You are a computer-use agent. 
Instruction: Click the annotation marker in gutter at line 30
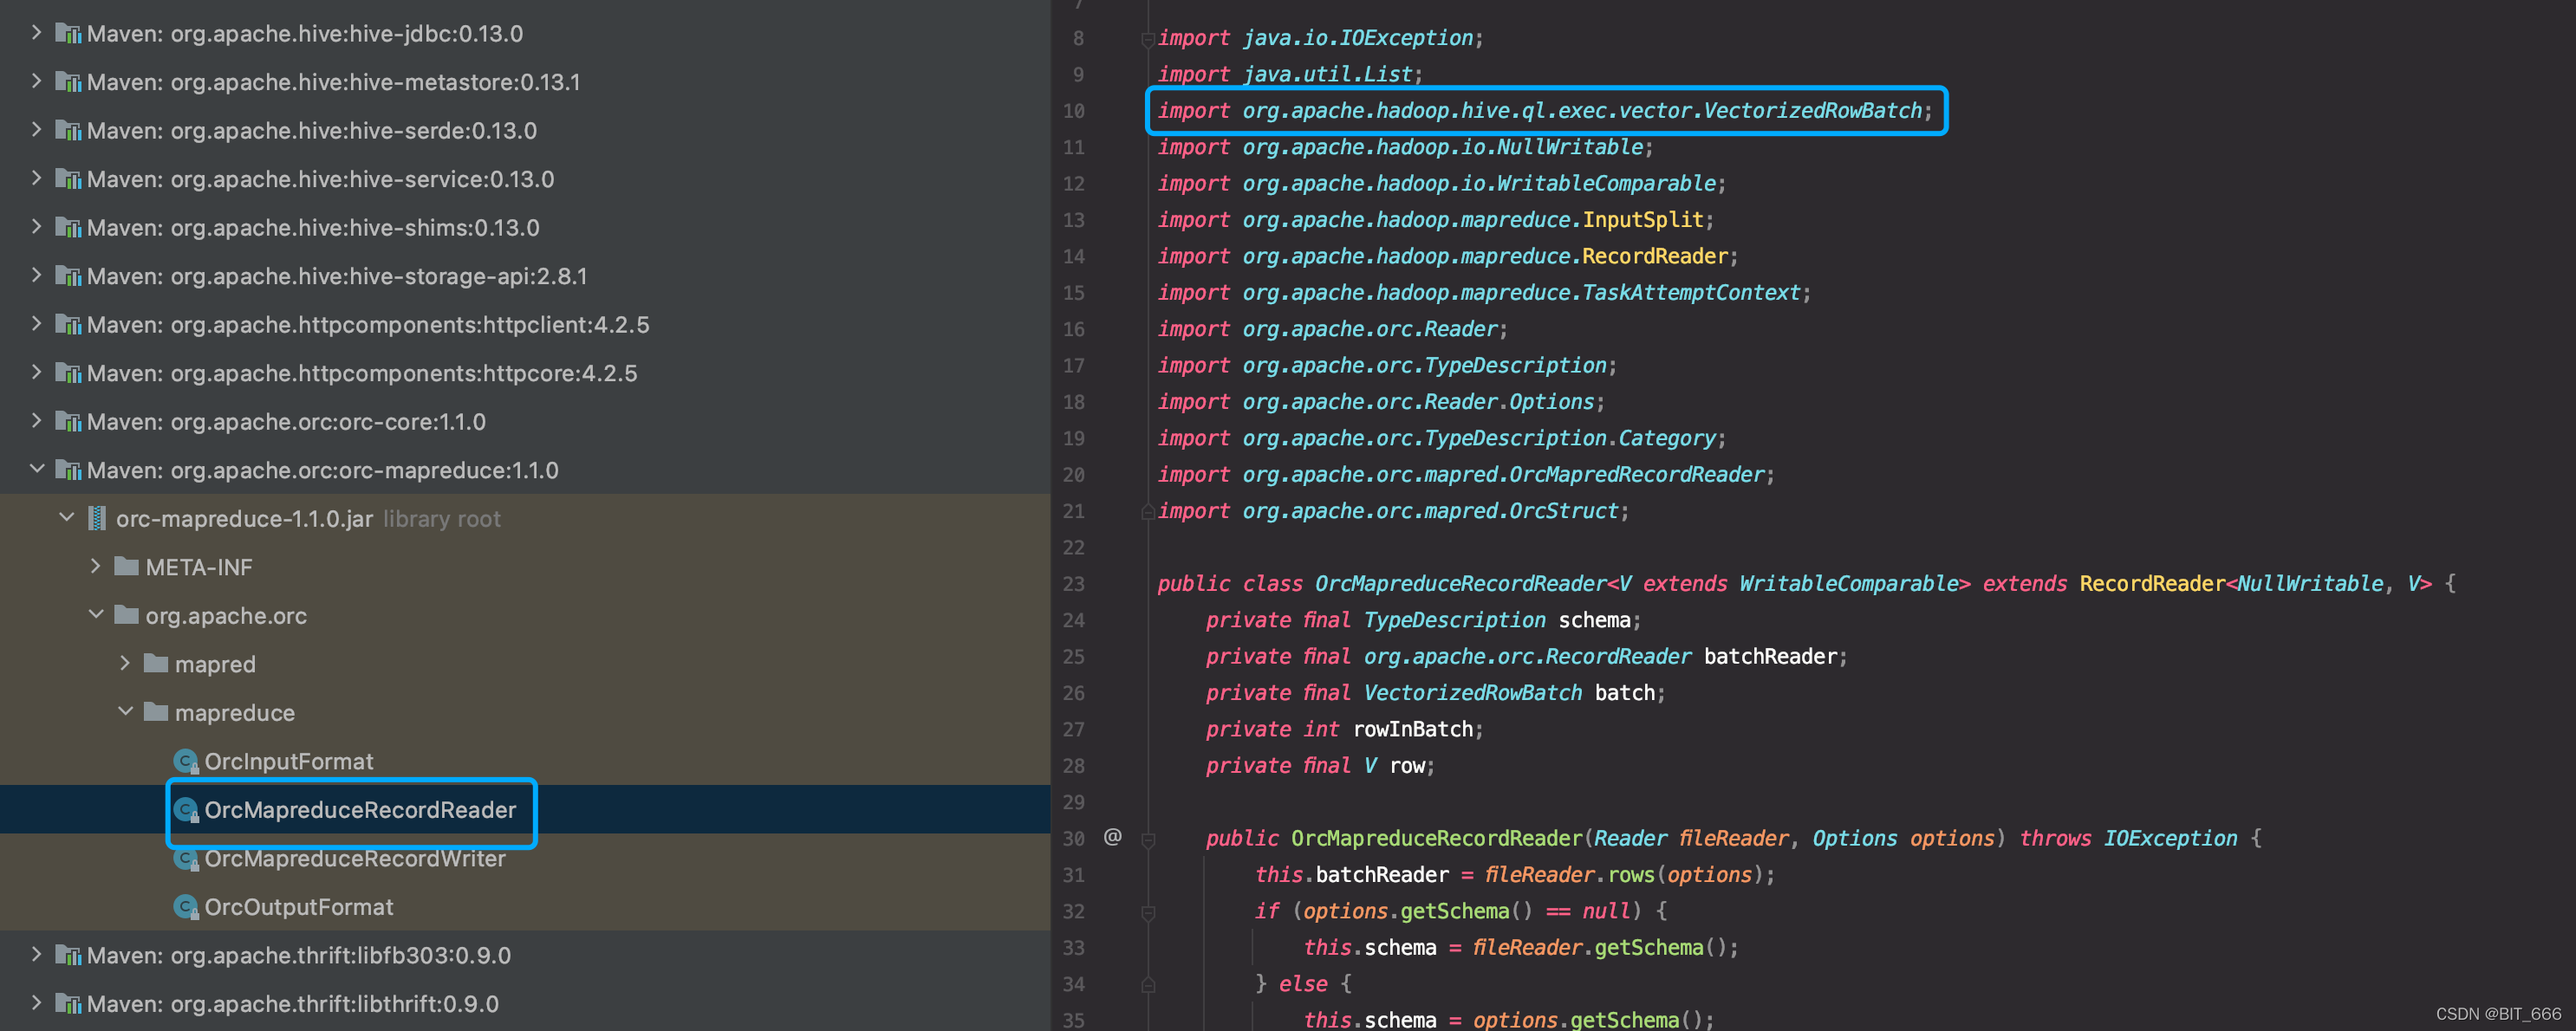(1113, 837)
